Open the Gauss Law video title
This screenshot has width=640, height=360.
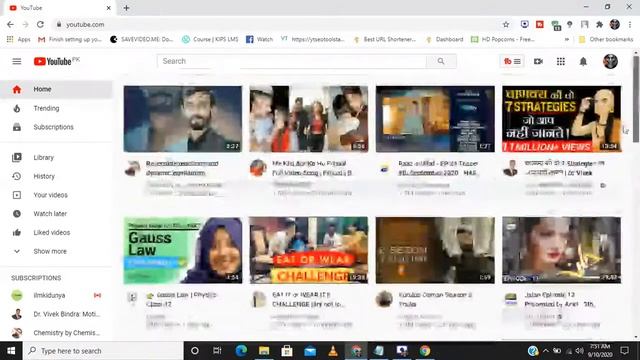click(181, 299)
